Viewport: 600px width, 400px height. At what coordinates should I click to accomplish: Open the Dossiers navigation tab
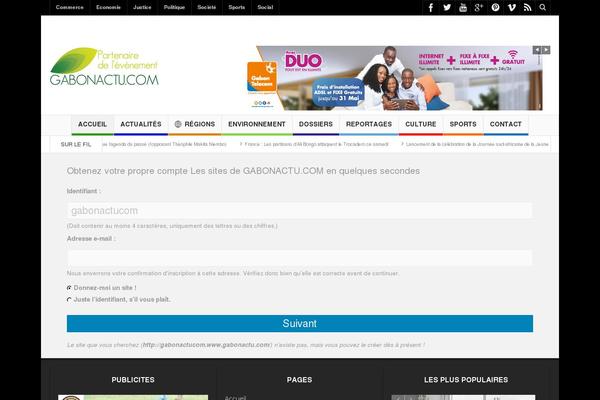316,124
